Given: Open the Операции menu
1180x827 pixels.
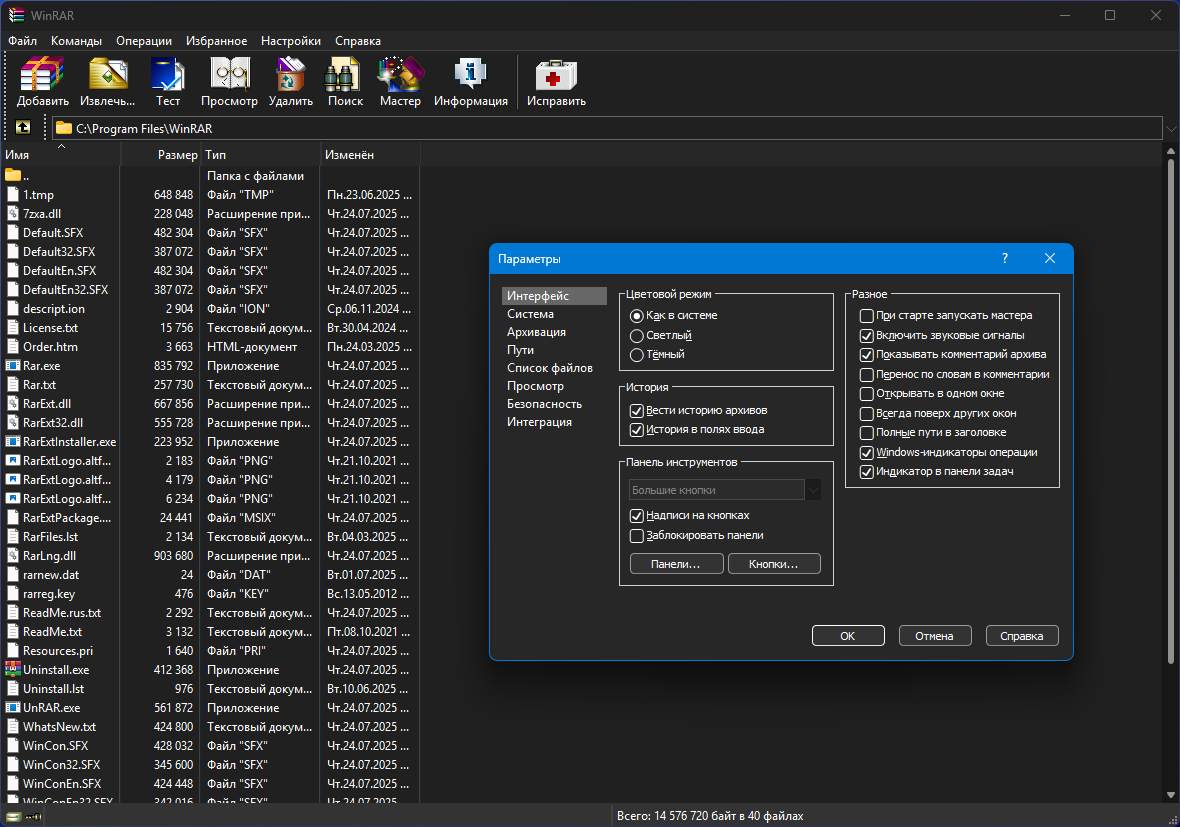Looking at the screenshot, I should coord(144,41).
